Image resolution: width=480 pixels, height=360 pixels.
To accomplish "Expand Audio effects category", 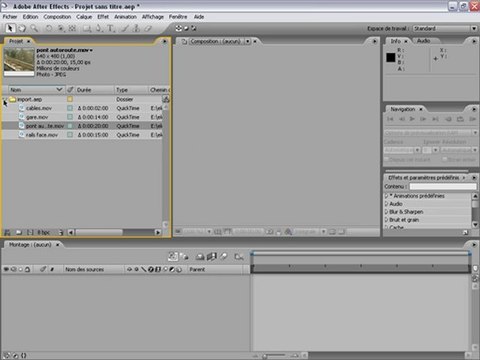I will (387, 204).
